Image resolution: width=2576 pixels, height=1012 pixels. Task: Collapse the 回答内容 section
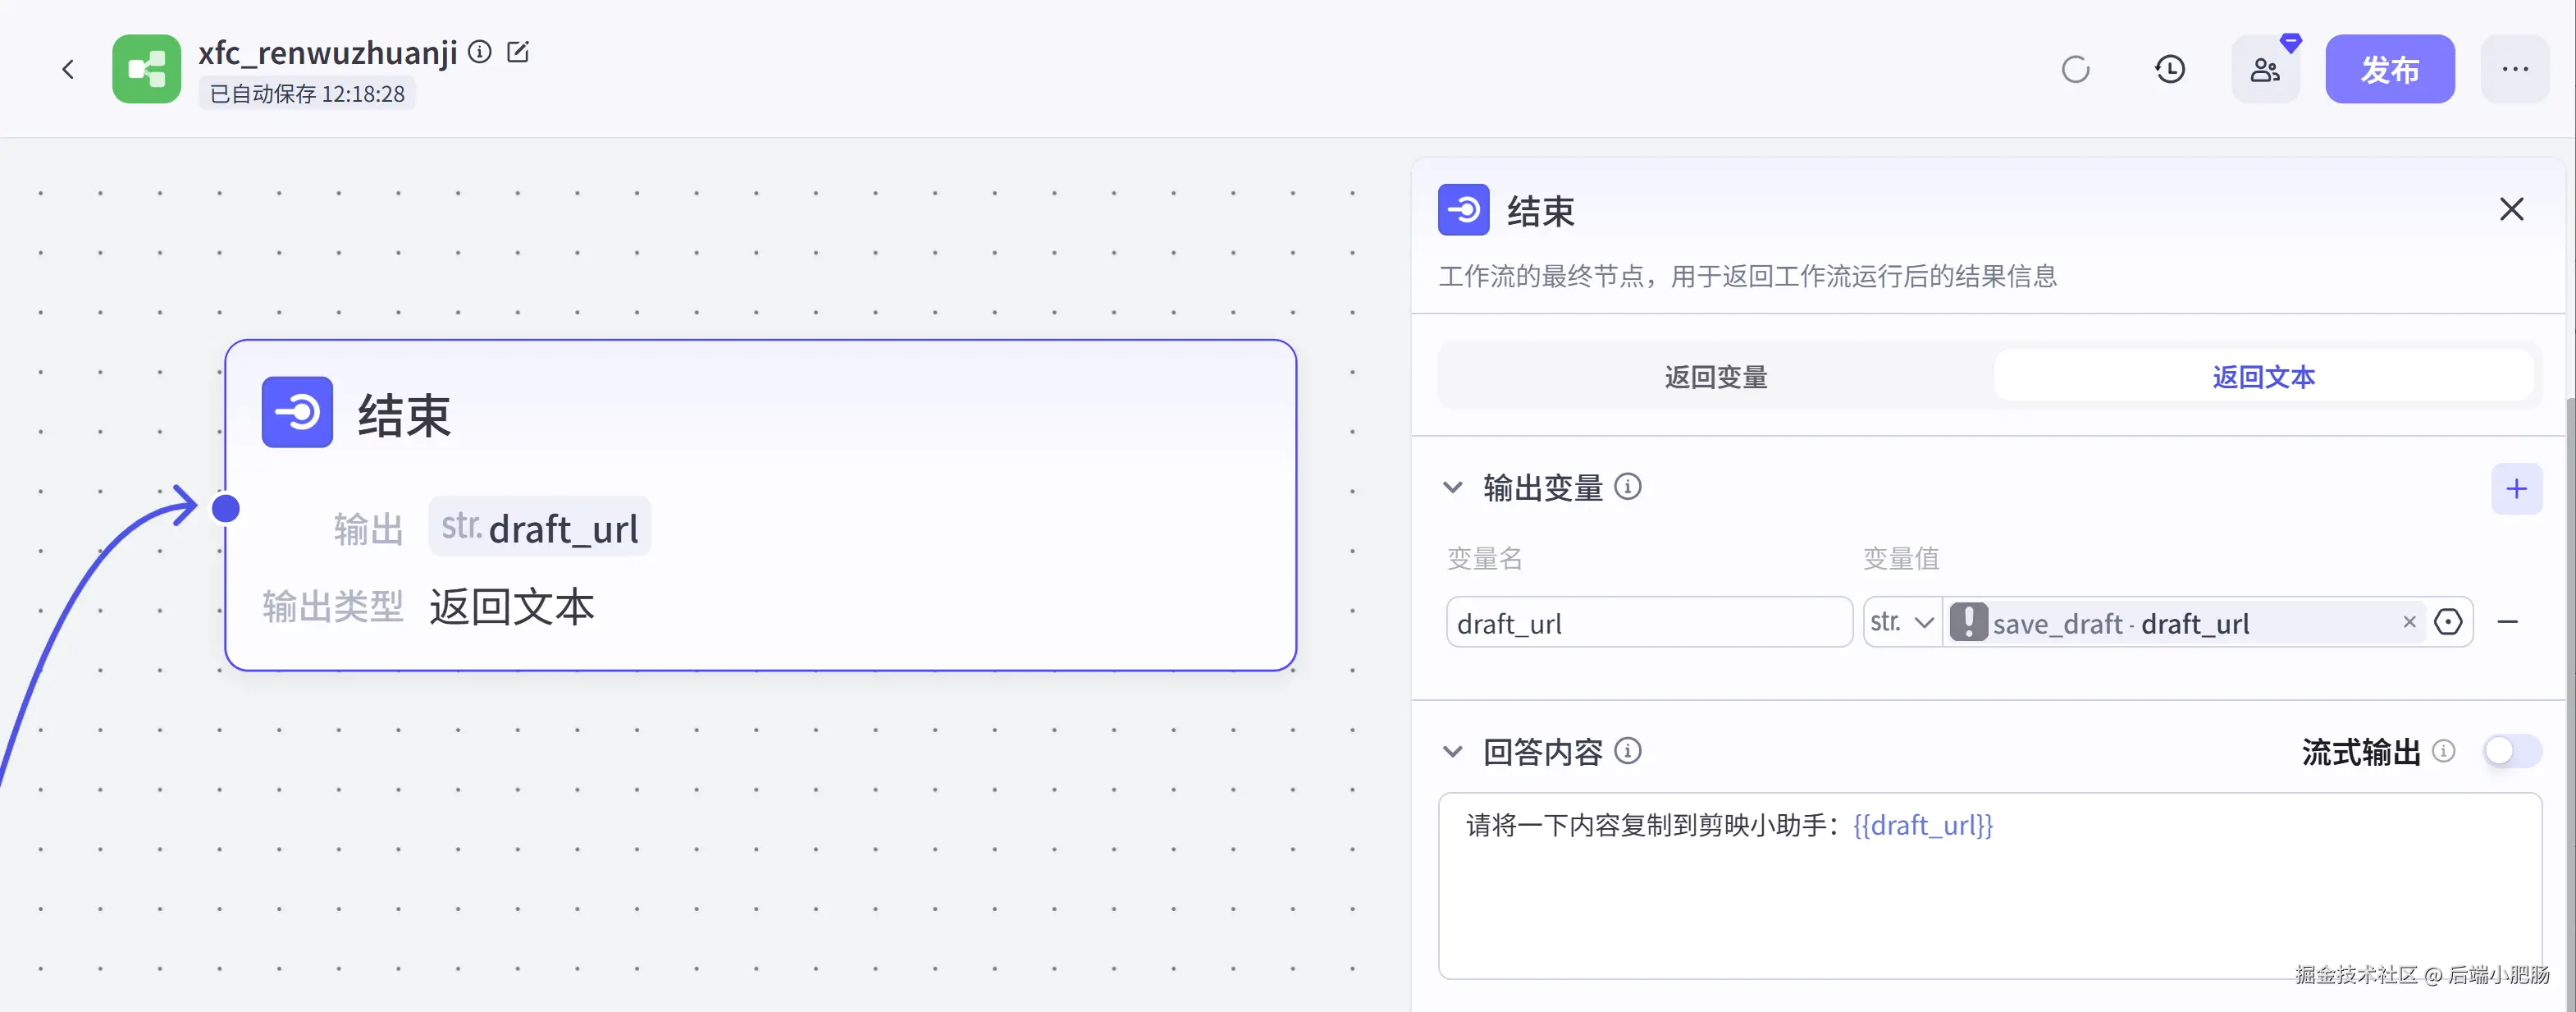click(x=1452, y=751)
